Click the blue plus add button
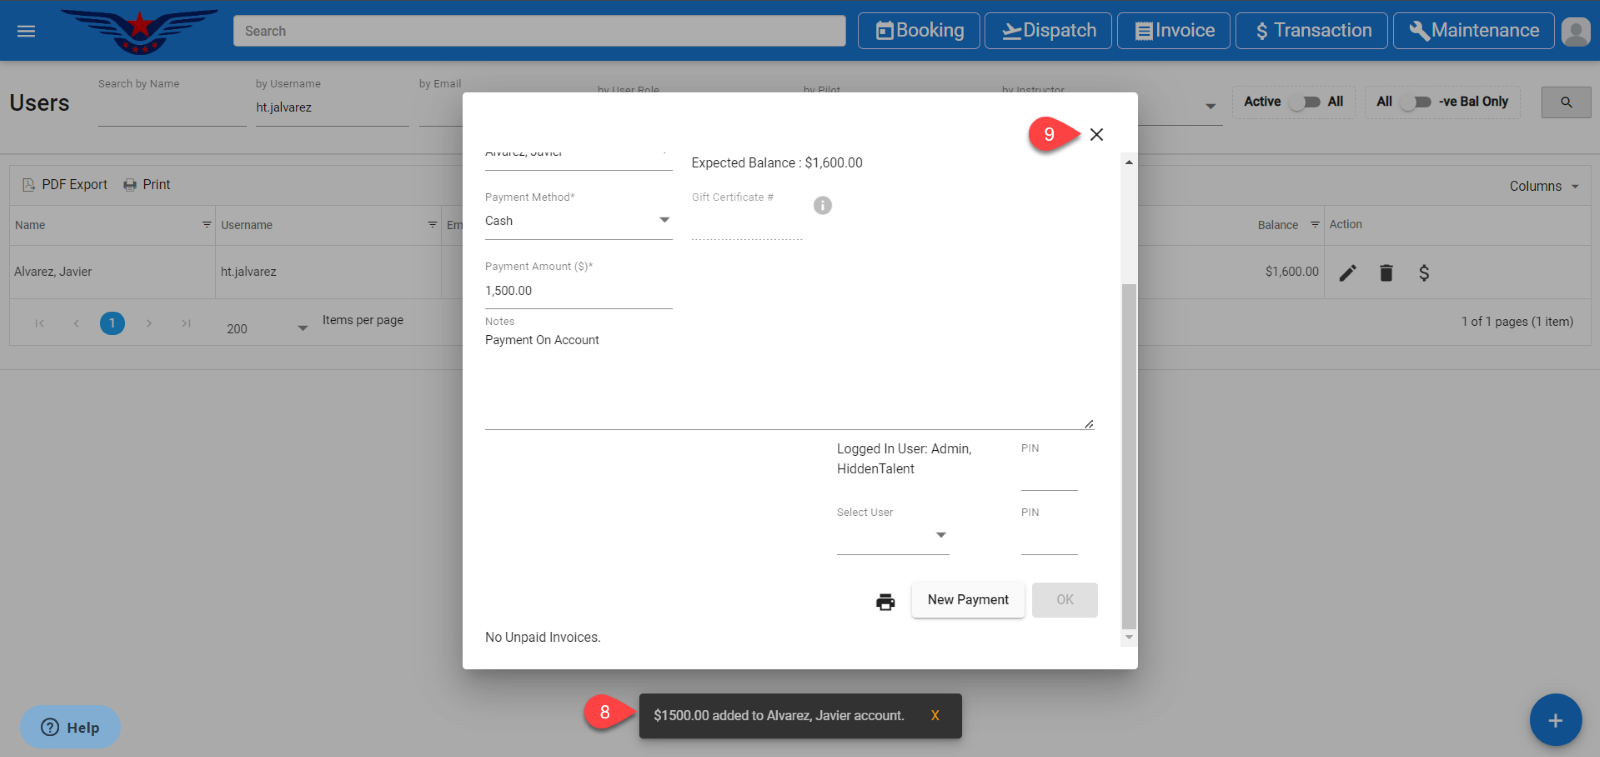The width and height of the screenshot is (1600, 757). pos(1555,720)
